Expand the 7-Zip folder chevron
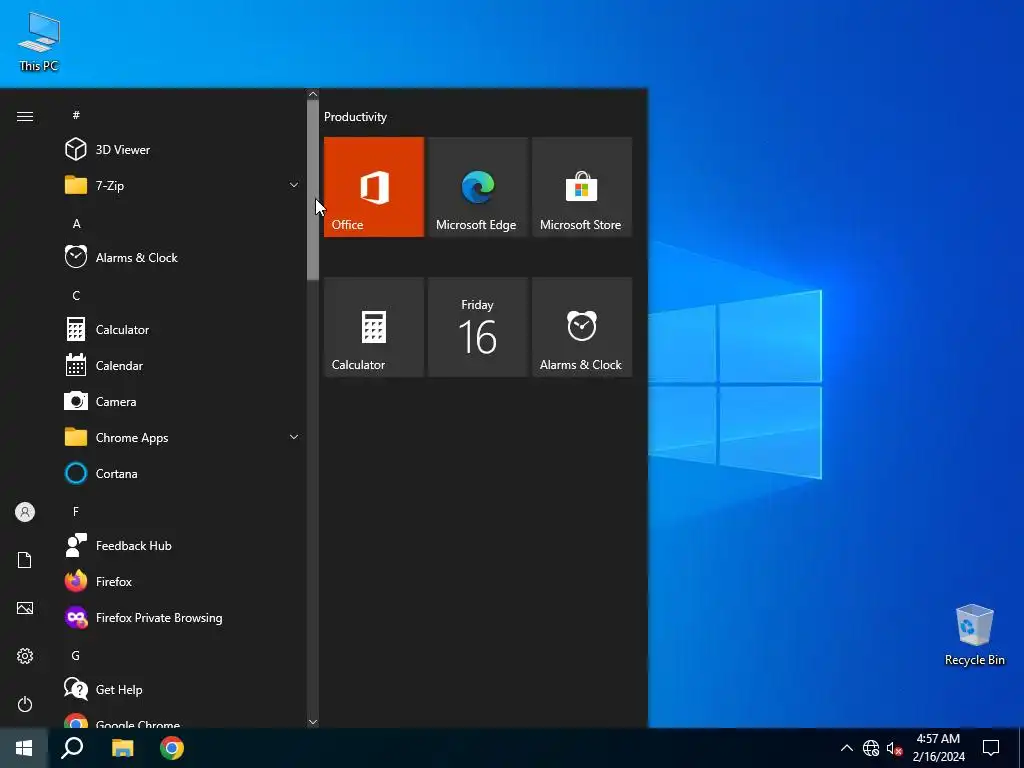Image resolution: width=1024 pixels, height=768 pixels. pos(294,185)
